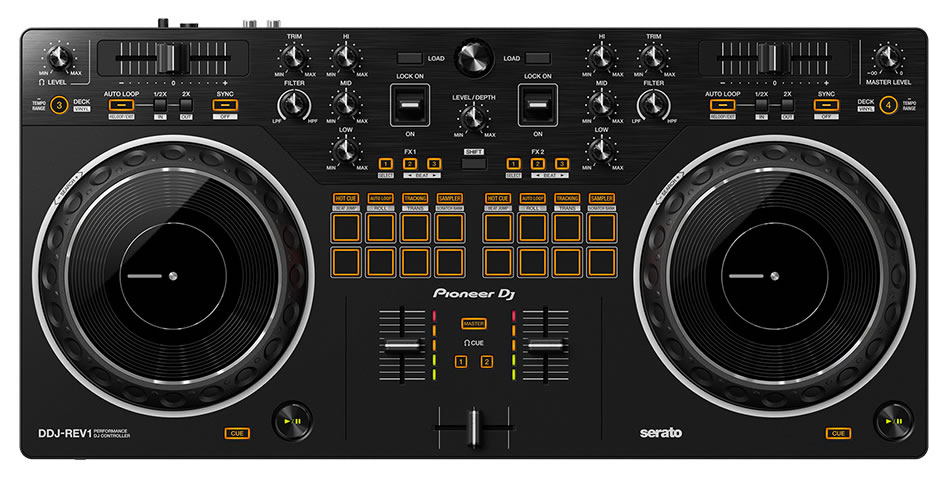The image size is (943, 478).
Task: Select FX2 effect button 1
Action: pos(514,164)
